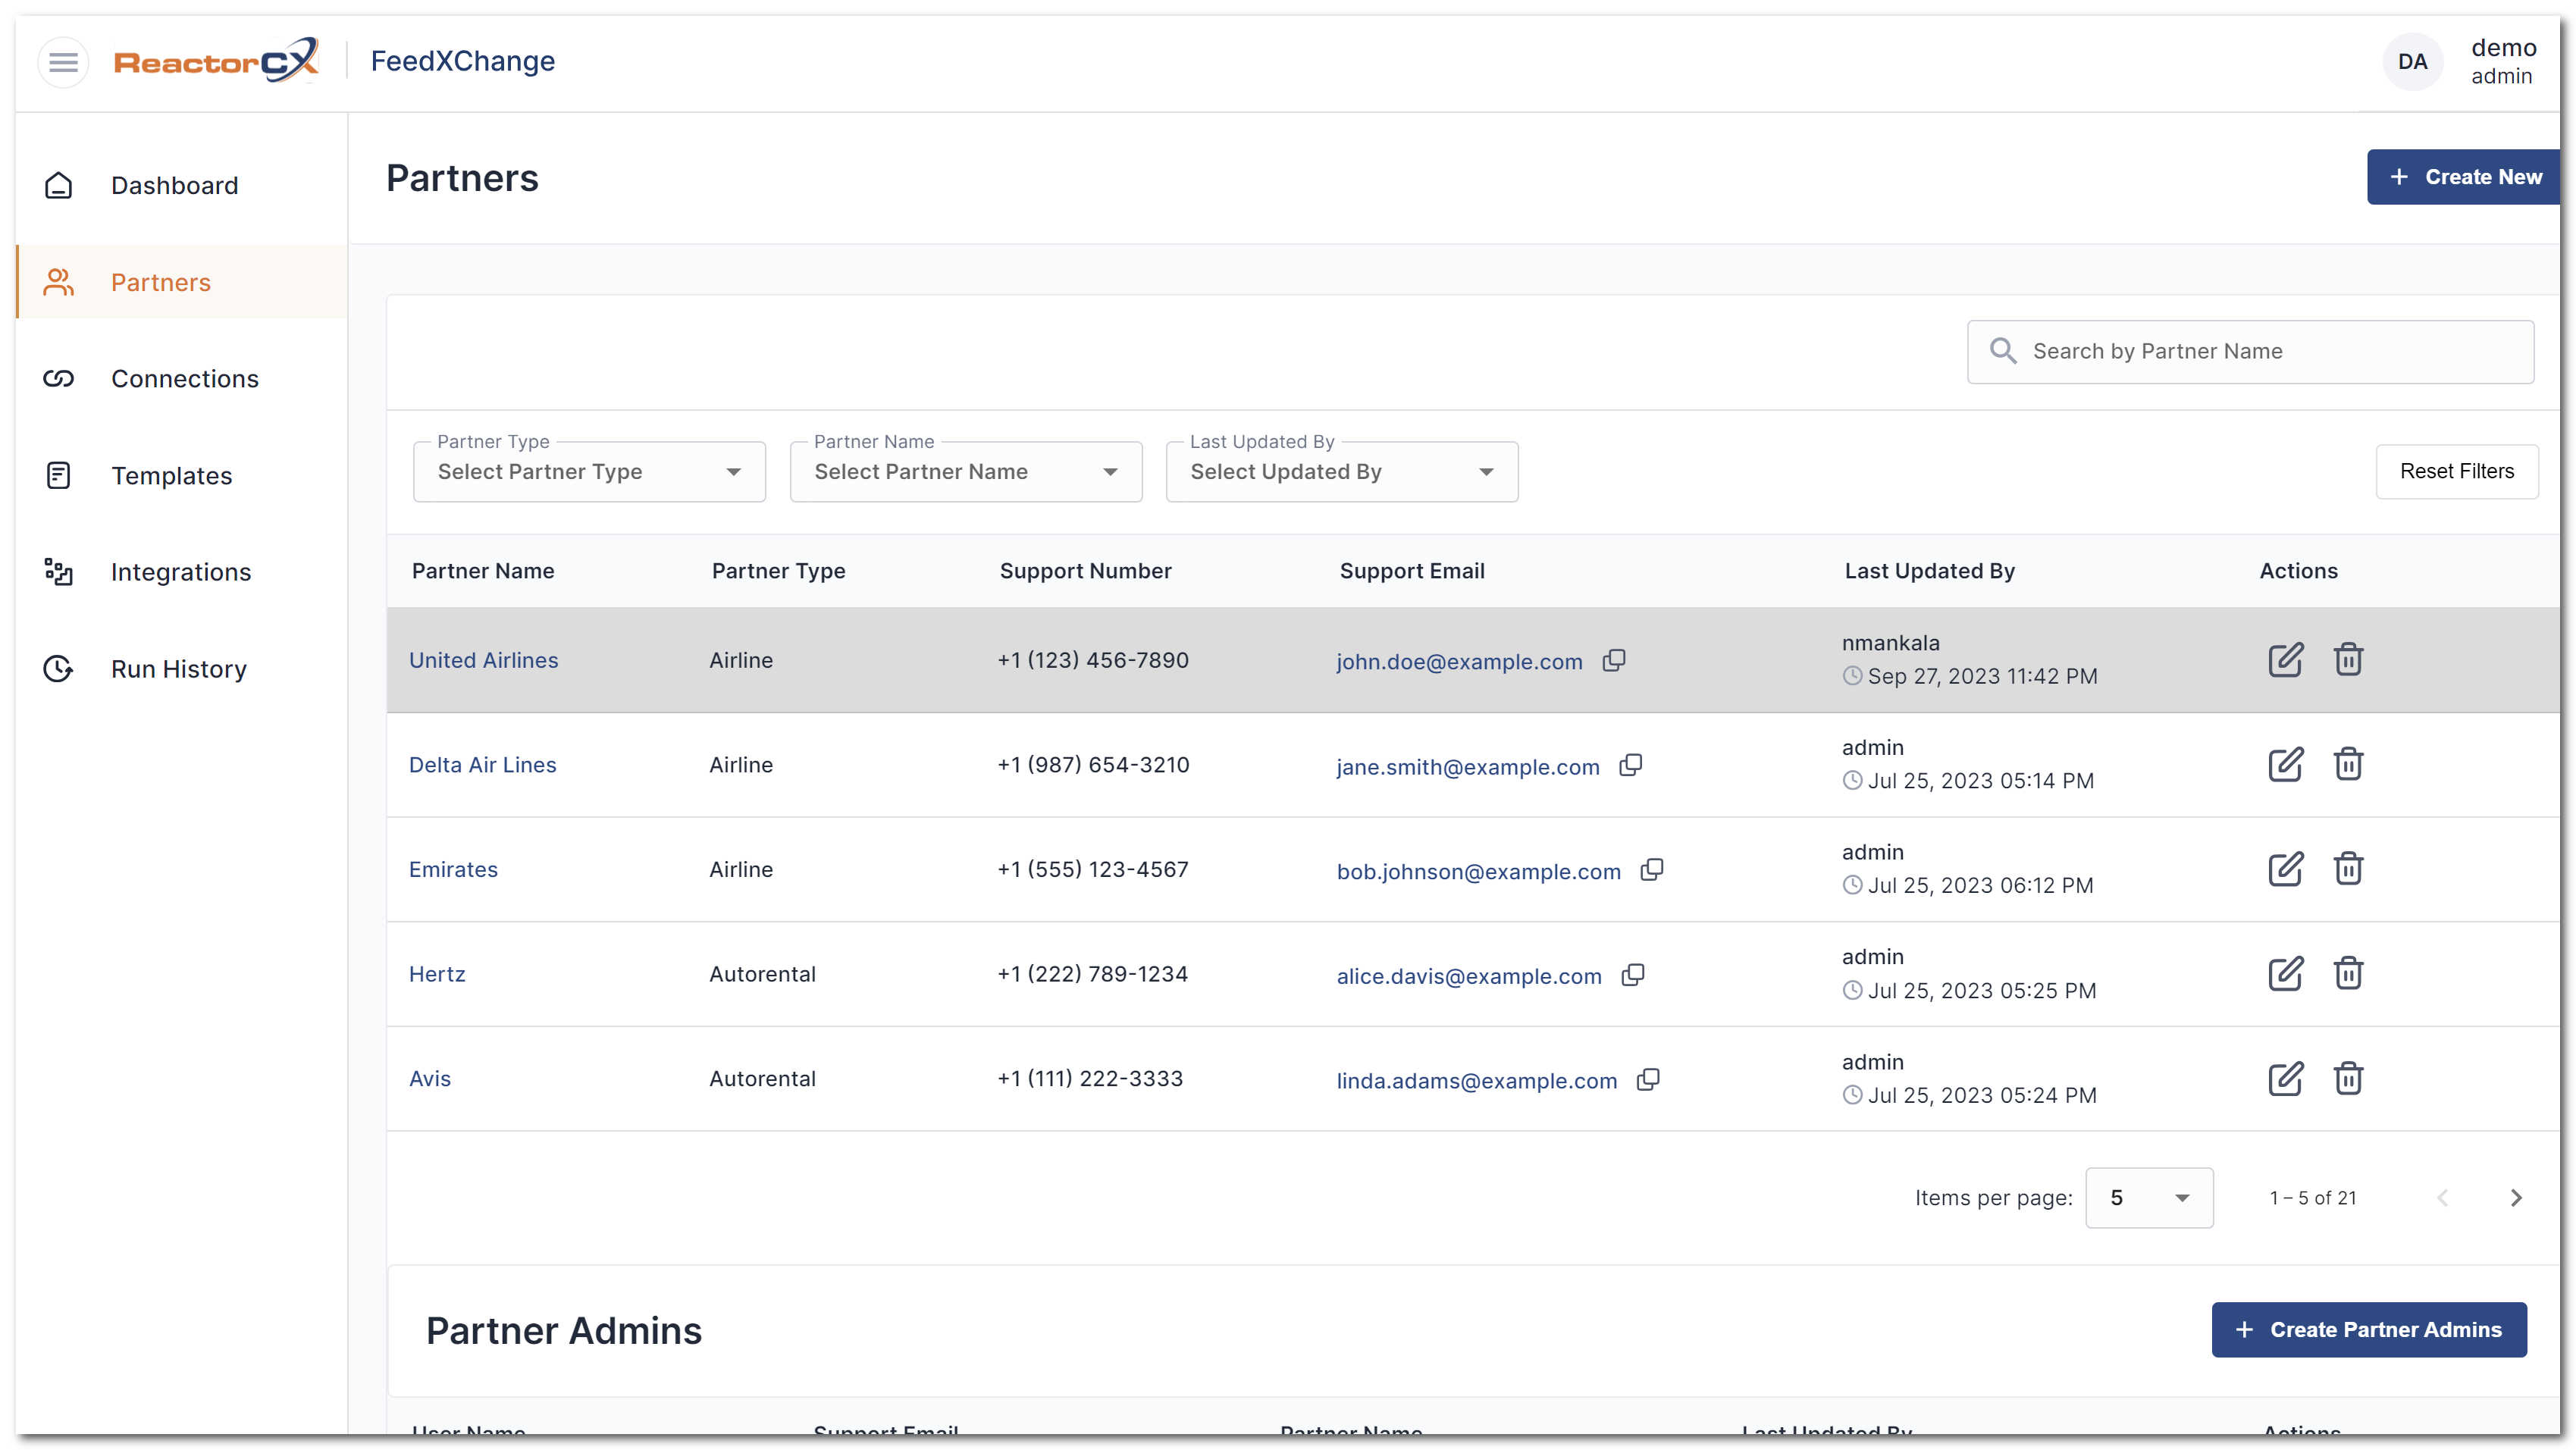2576x1450 pixels.
Task: Click the Dashboard home icon
Action: 59,186
